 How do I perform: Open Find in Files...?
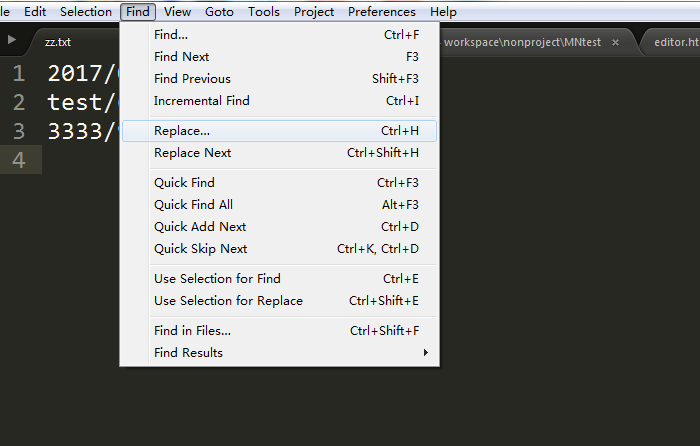coord(279,331)
